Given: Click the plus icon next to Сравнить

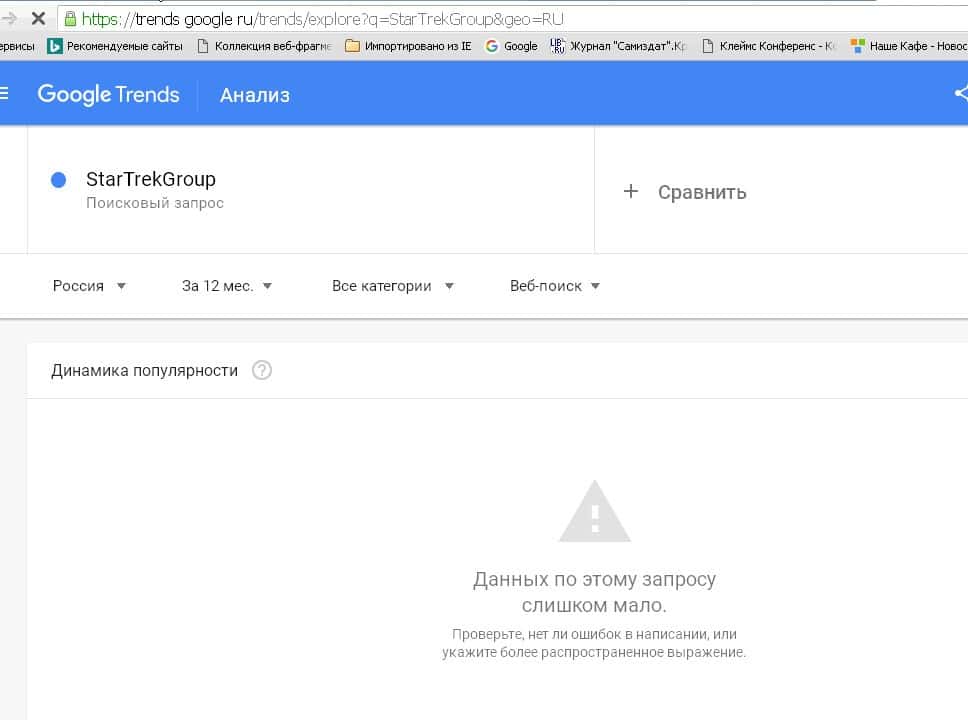Looking at the screenshot, I should tap(630, 192).
